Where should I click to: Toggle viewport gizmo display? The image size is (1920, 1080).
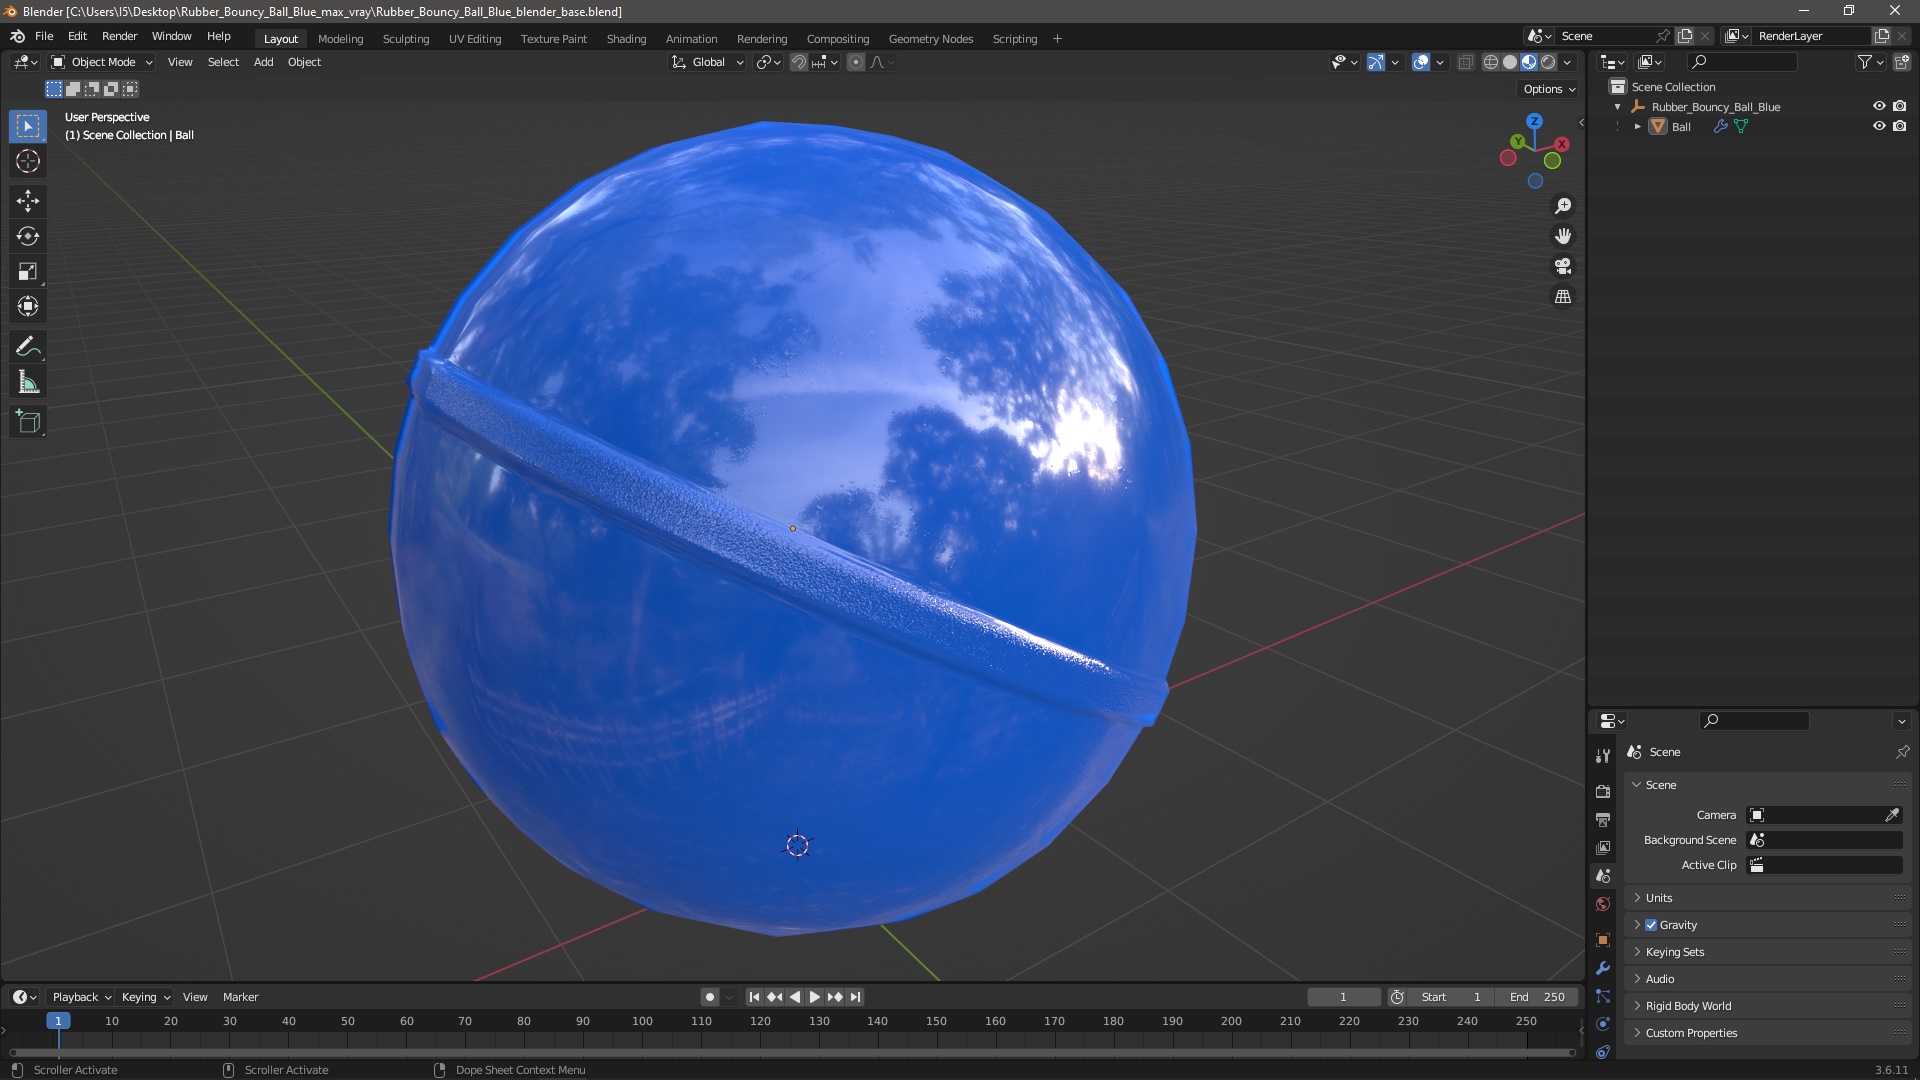point(1376,62)
